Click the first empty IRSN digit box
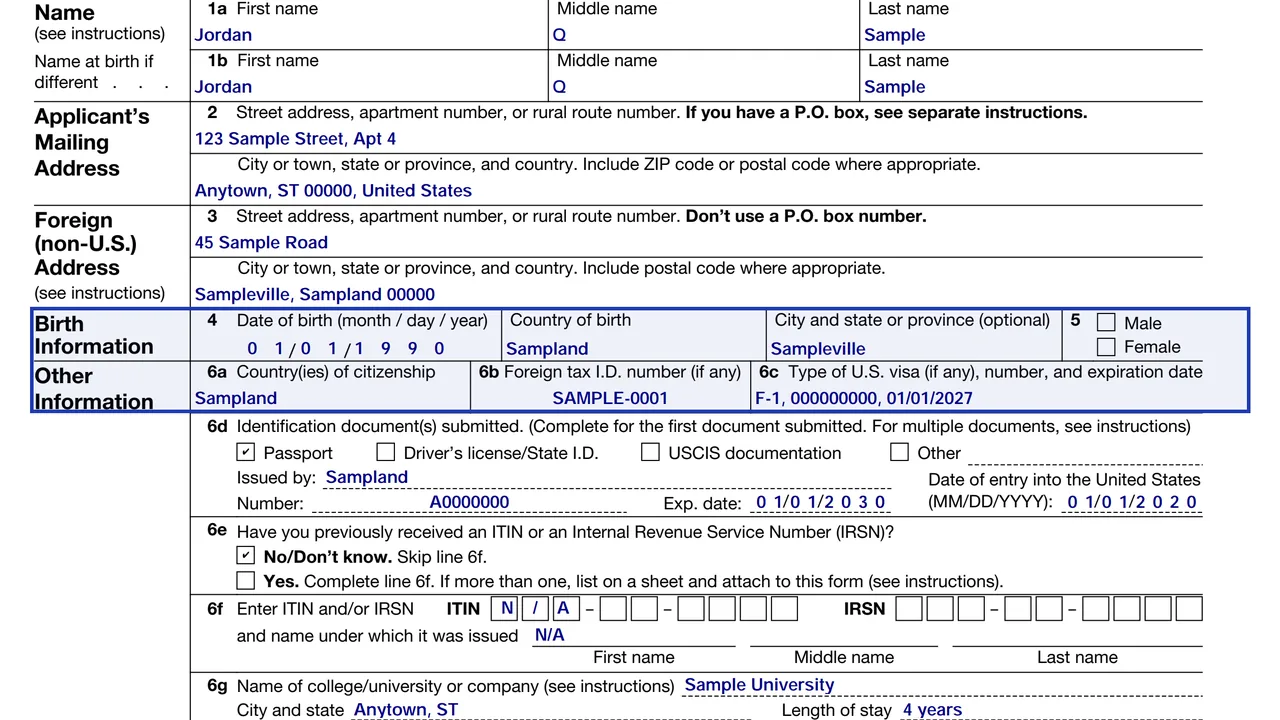Viewport: 1280px width, 720px height. tap(909, 608)
